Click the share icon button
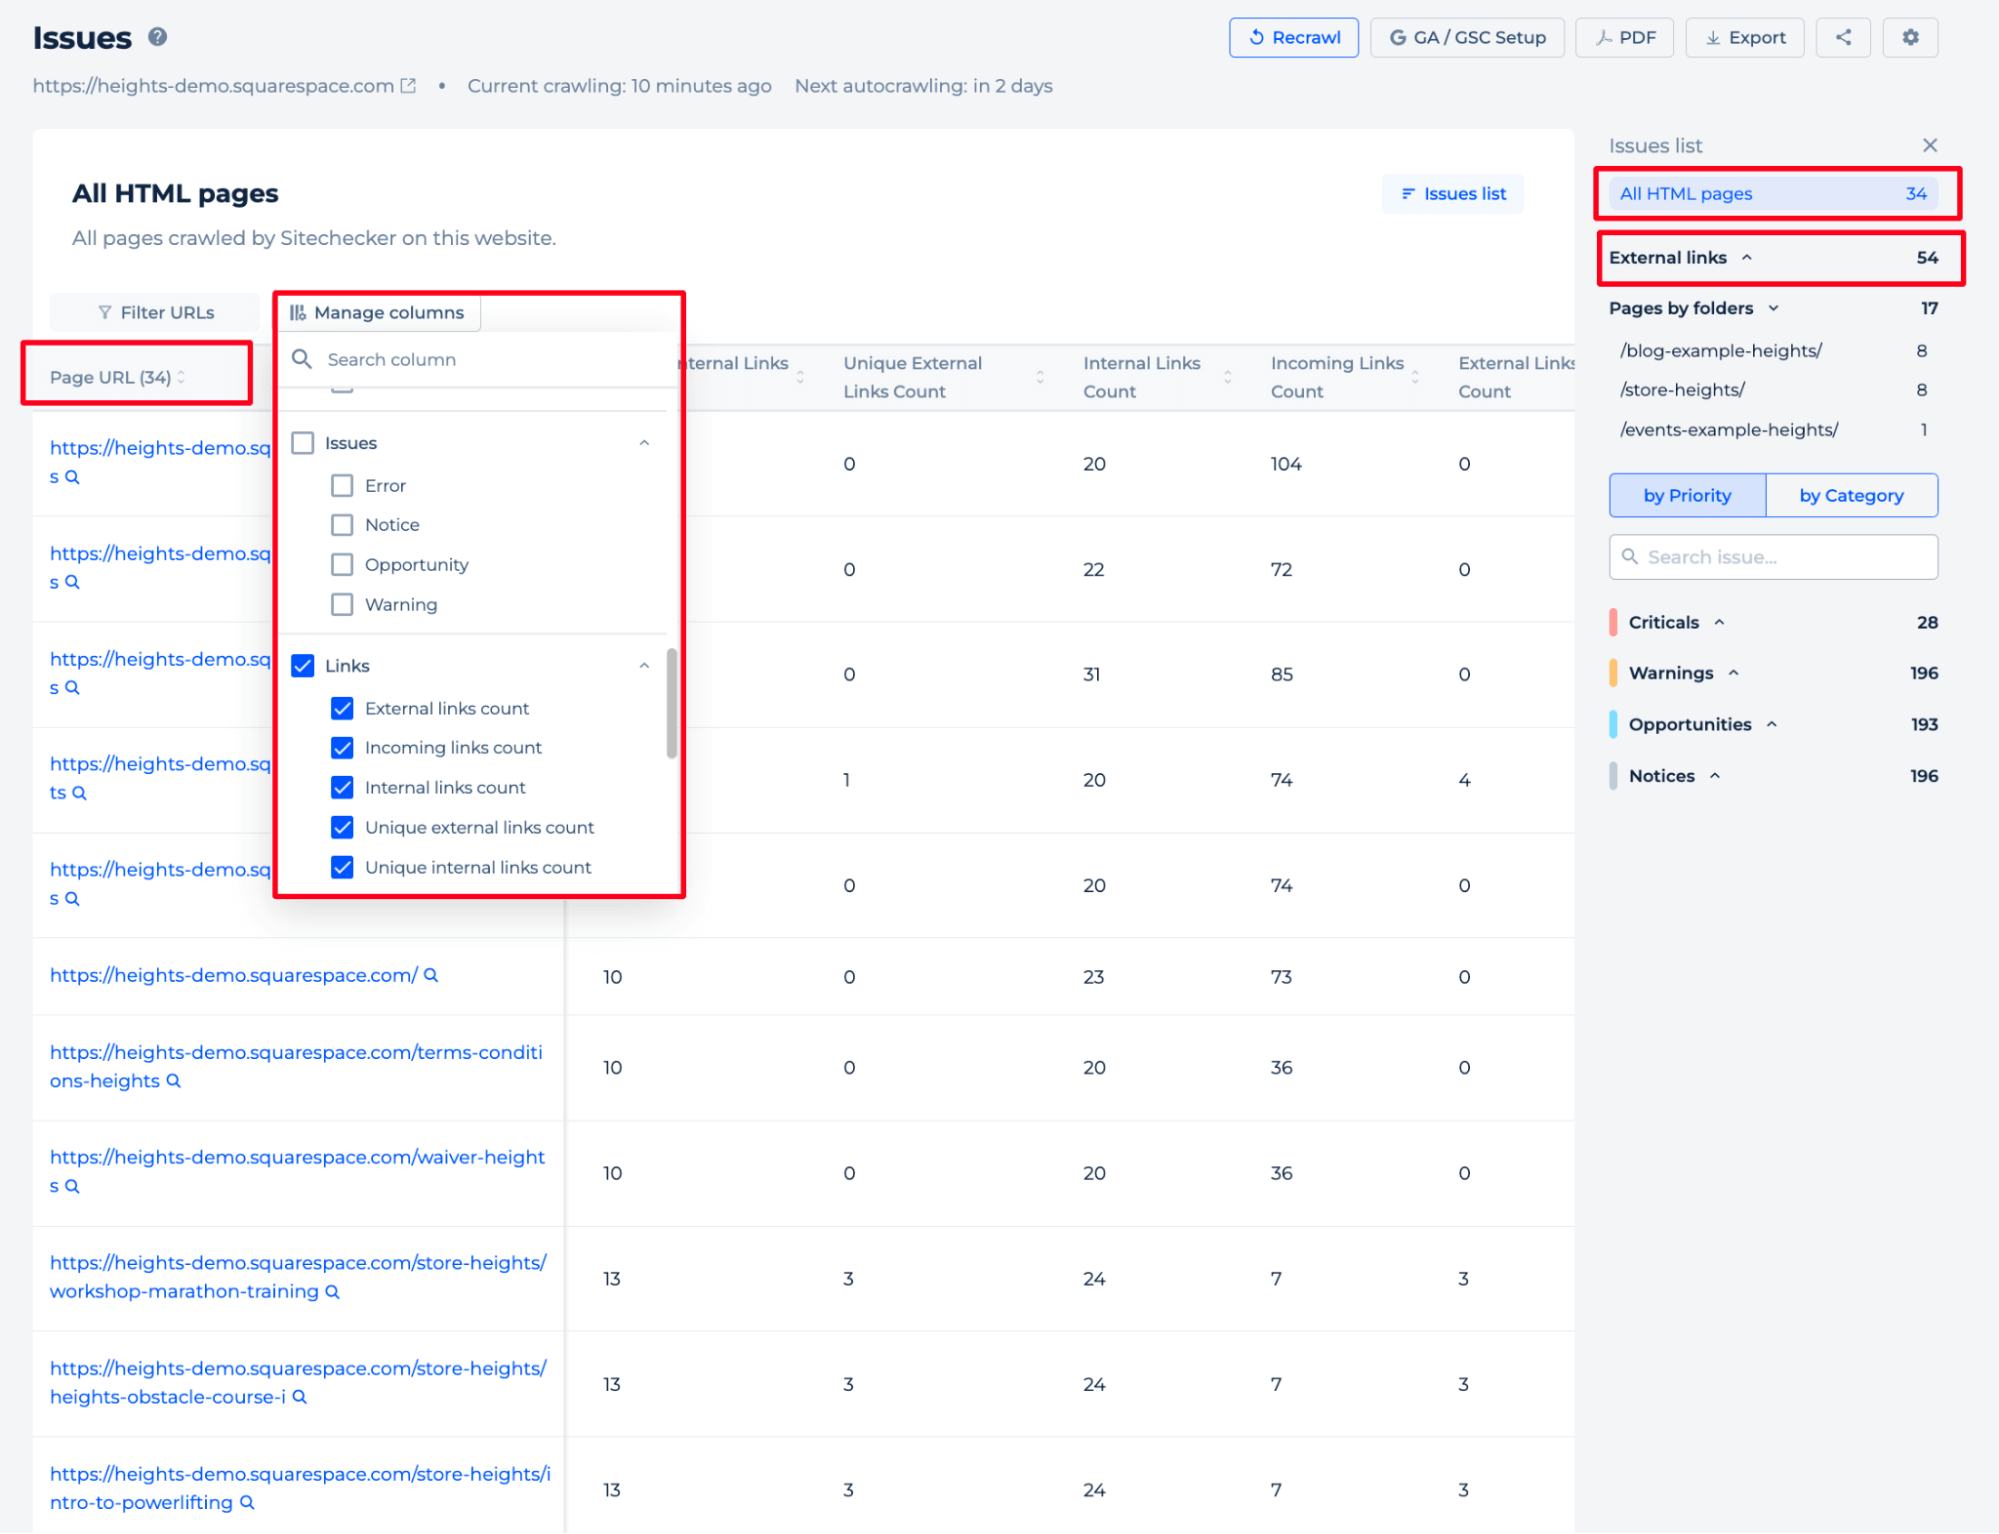This screenshot has height=1534, width=1999. click(1843, 38)
